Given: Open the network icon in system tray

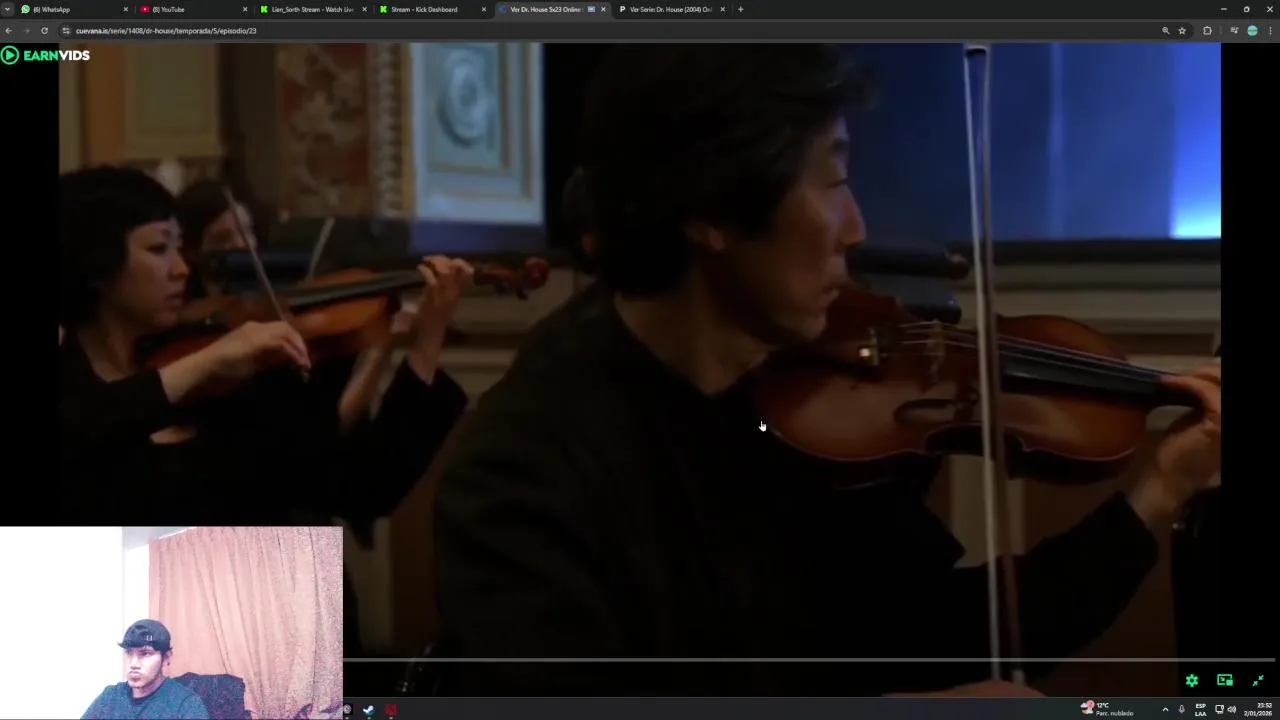Looking at the screenshot, I should click(x=1219, y=710).
